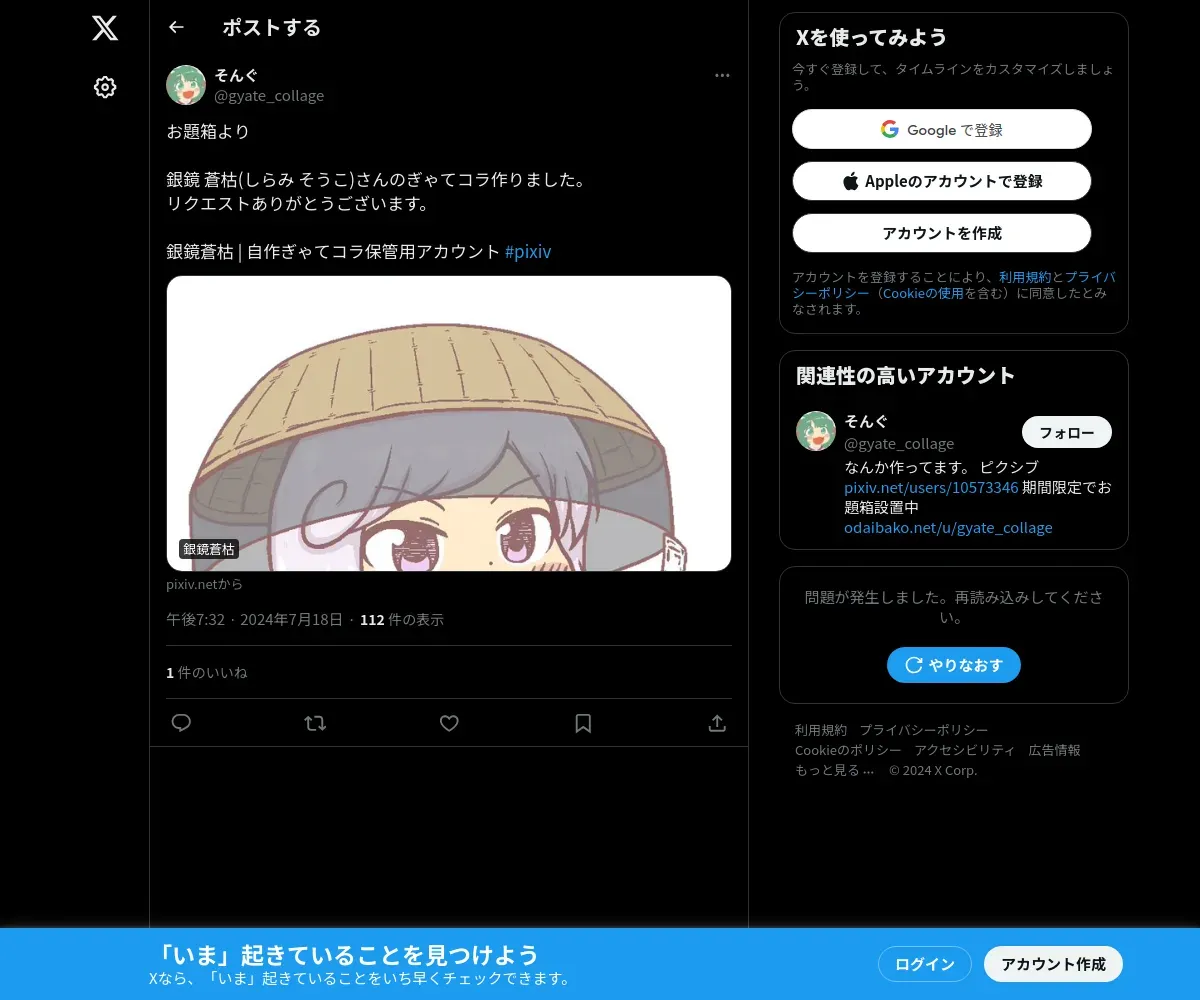Open the アクセシビリティ footer link

tap(965, 750)
